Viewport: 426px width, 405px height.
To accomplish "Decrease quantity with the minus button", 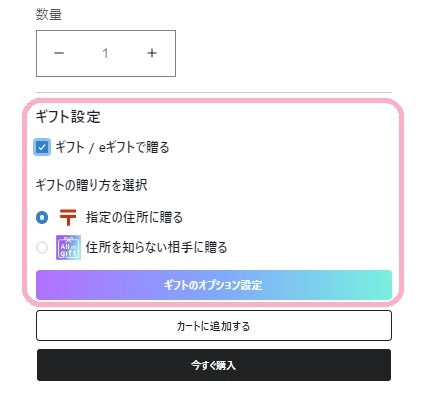I will tap(59, 53).
